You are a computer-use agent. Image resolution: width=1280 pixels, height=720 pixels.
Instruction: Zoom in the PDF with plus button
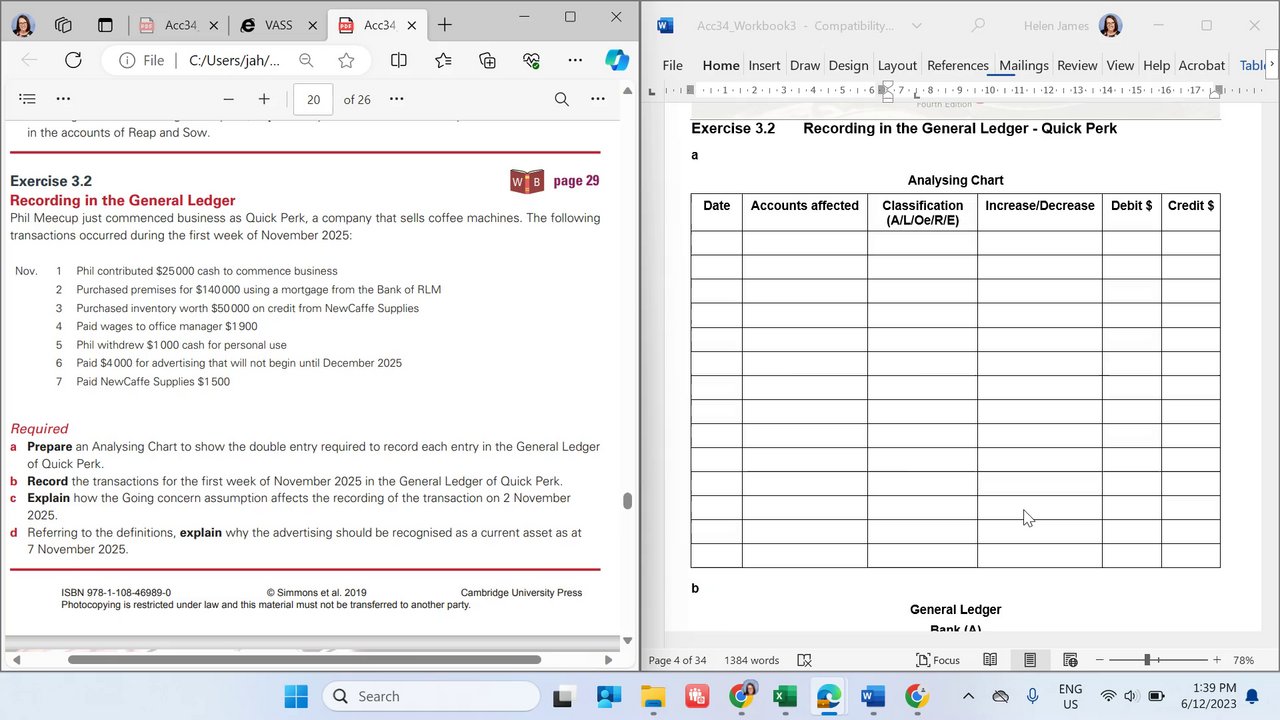point(264,99)
